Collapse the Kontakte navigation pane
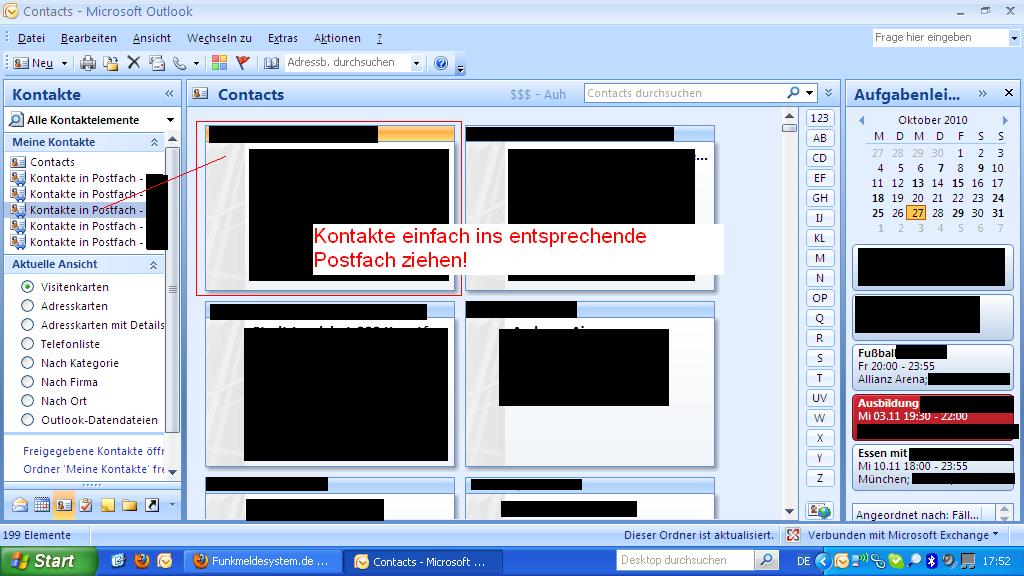 coord(169,94)
